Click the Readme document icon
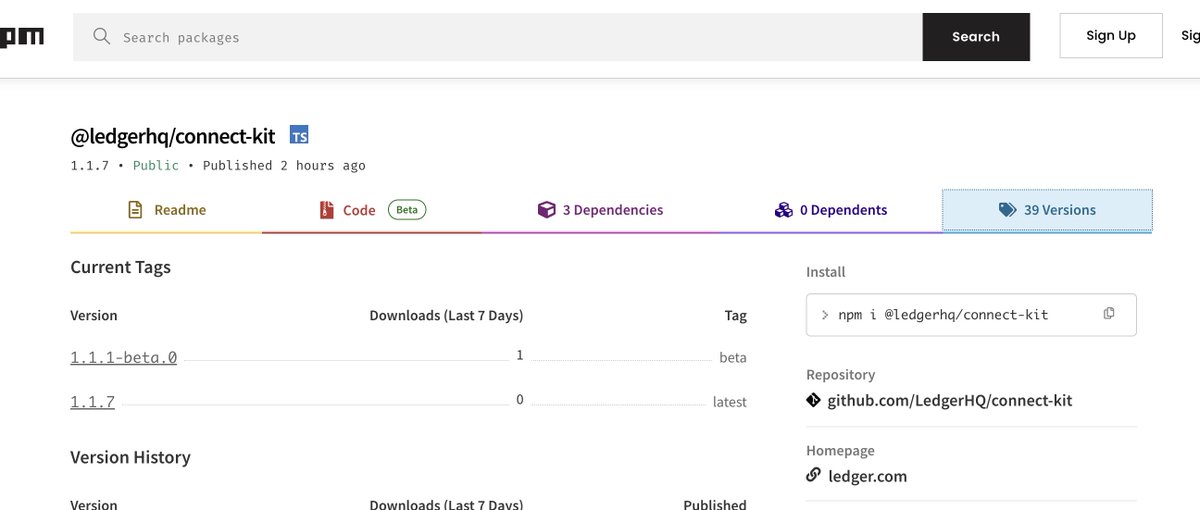 click(x=135, y=210)
